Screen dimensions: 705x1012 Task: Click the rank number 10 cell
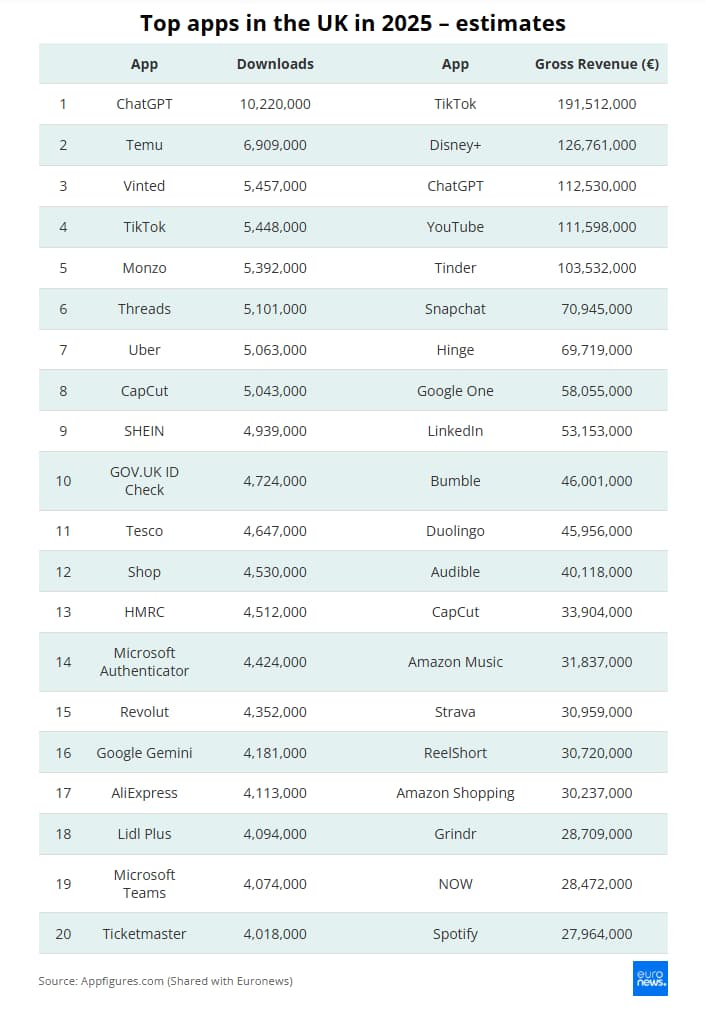point(63,481)
